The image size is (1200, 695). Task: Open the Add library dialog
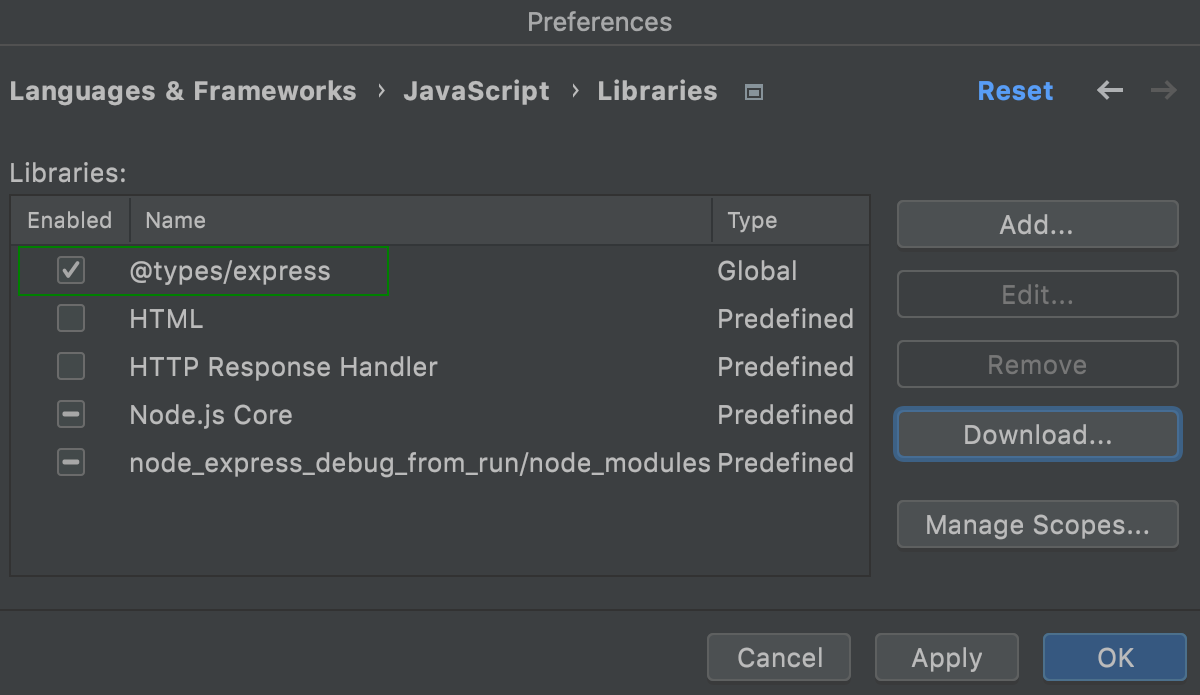click(x=1037, y=224)
